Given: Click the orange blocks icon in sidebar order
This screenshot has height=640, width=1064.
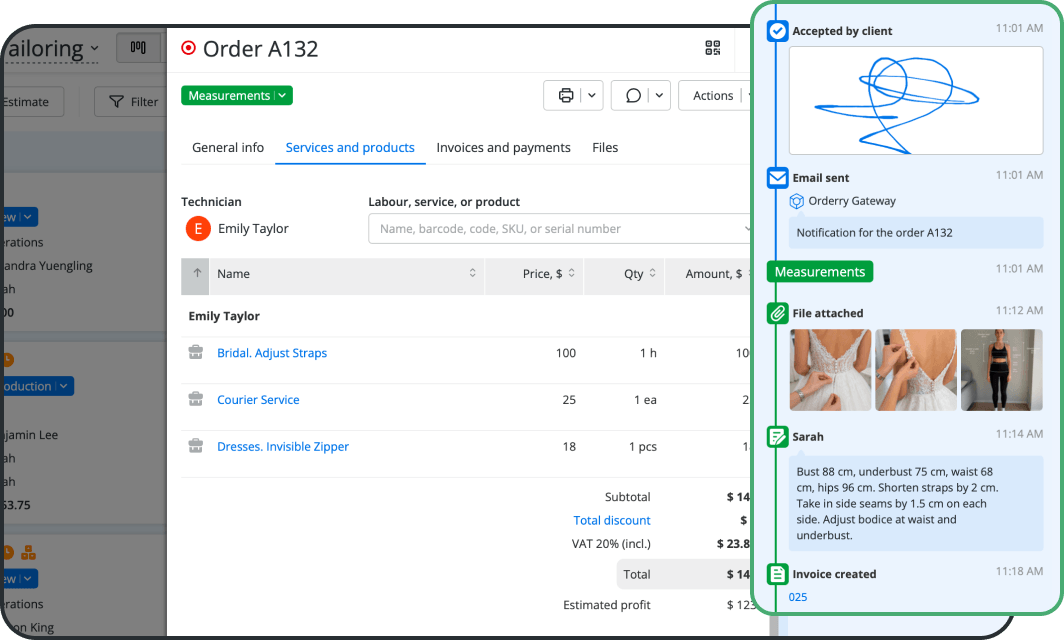Looking at the screenshot, I should click(28, 552).
